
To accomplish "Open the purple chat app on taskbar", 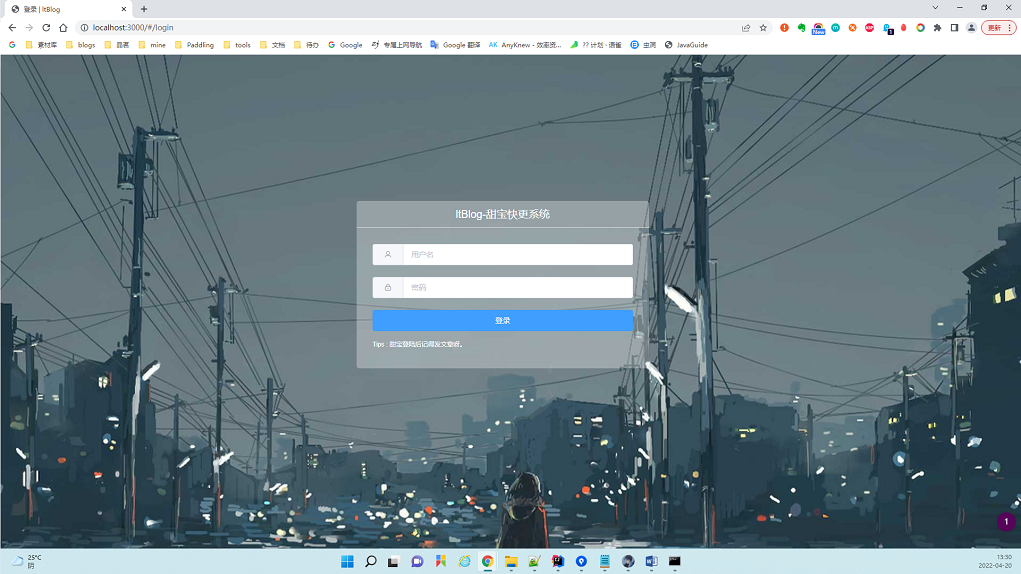I will click(417, 561).
